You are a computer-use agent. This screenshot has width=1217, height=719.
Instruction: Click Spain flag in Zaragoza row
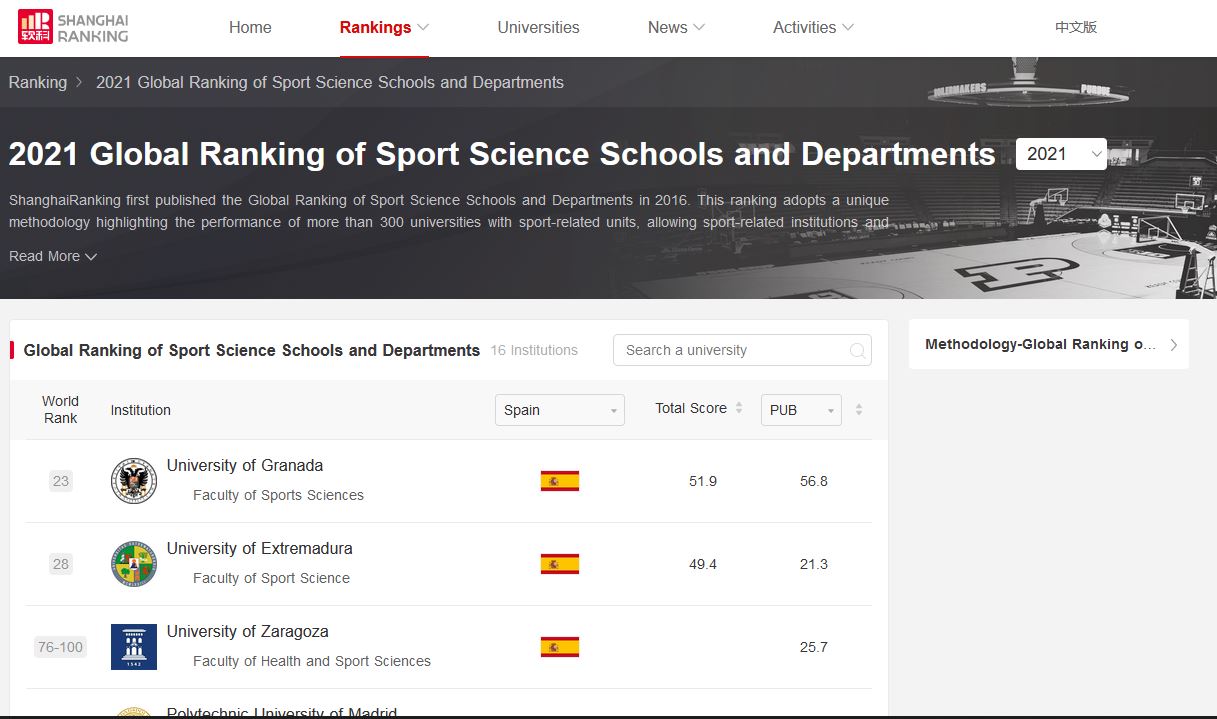[560, 647]
